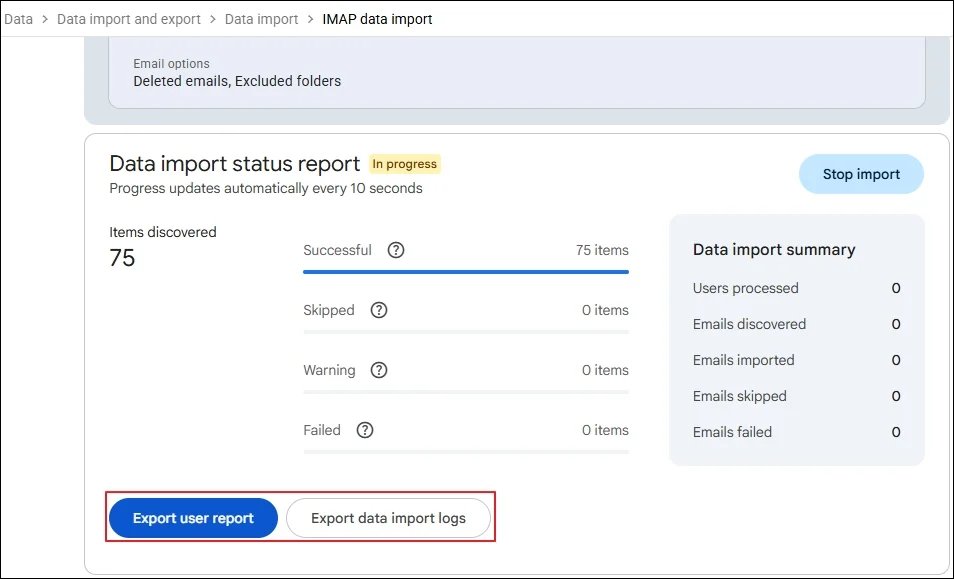Select the 75 items successful count
Screen dimensions: 954x579
click(x=602, y=250)
